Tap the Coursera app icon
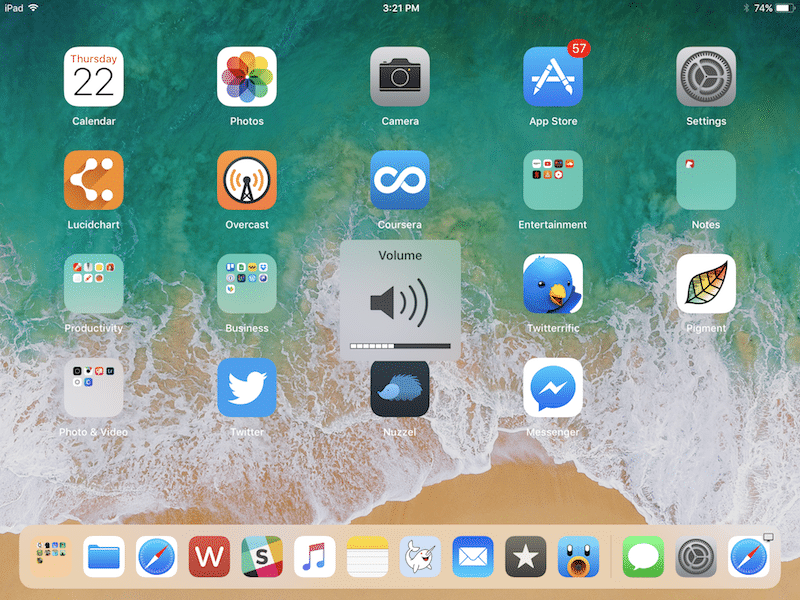 coord(400,181)
